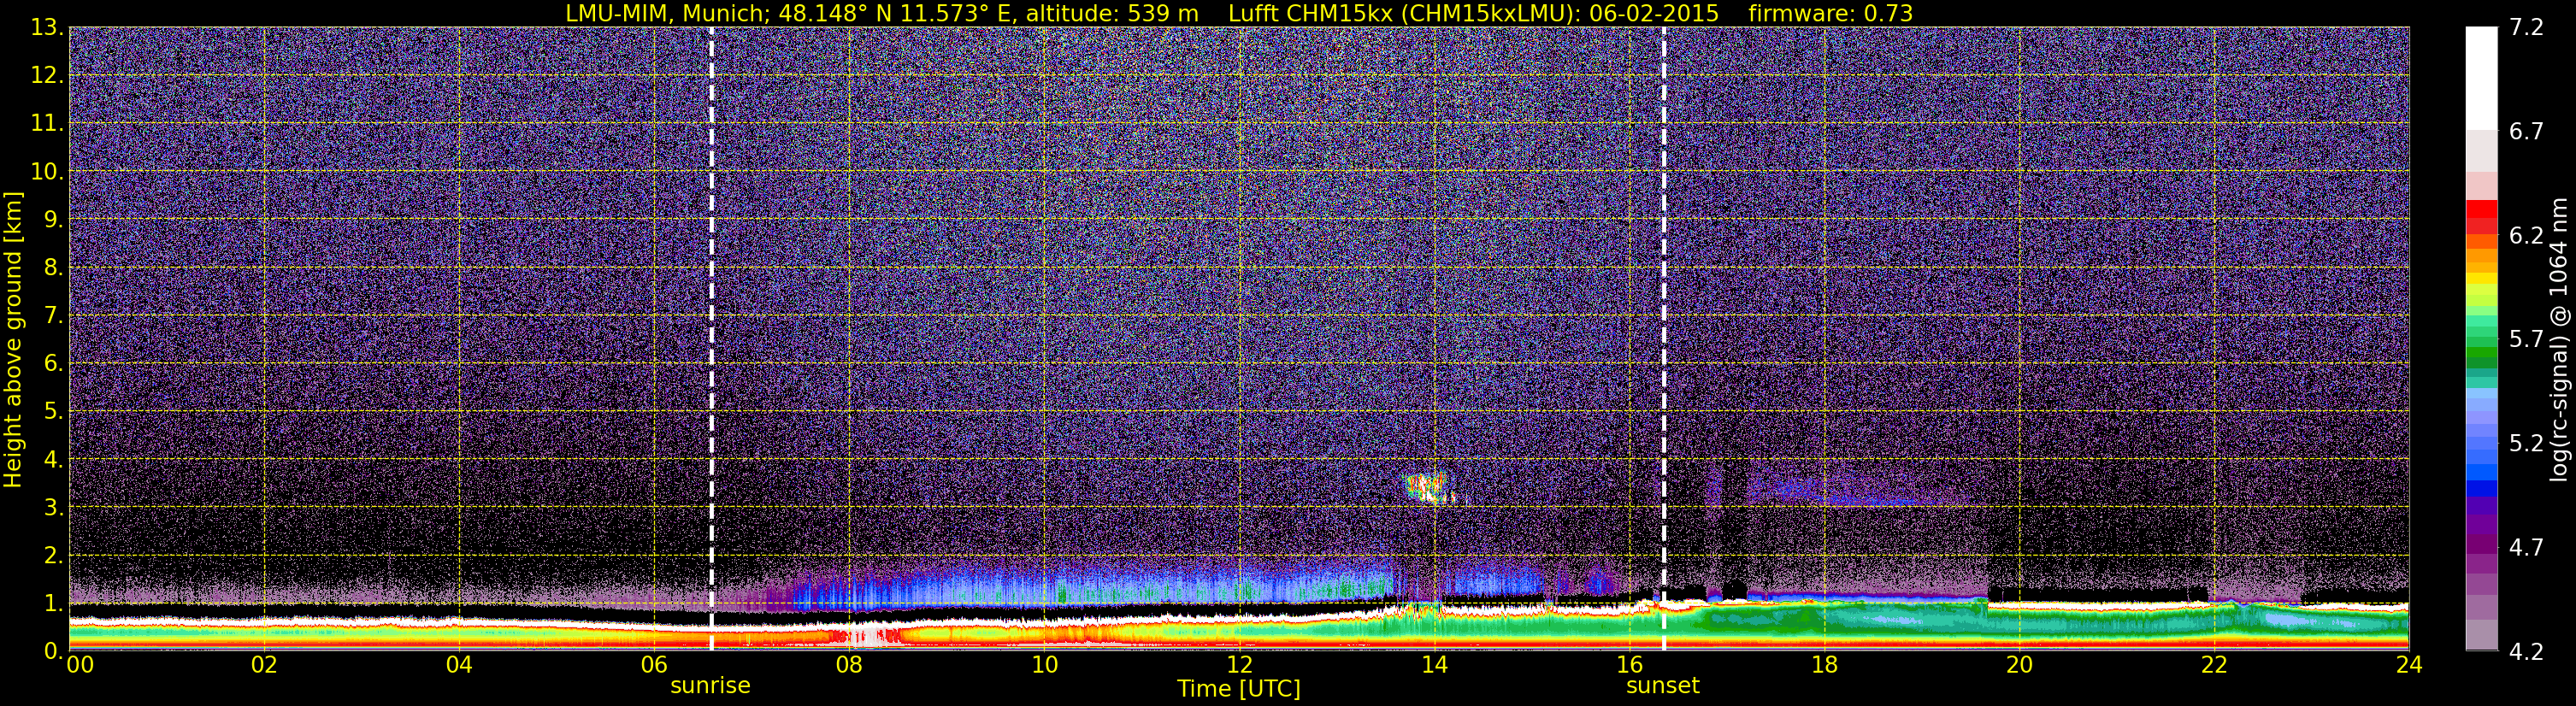Pick the white top segment of the colorbar
2576x706 pixels.
tap(2481, 79)
